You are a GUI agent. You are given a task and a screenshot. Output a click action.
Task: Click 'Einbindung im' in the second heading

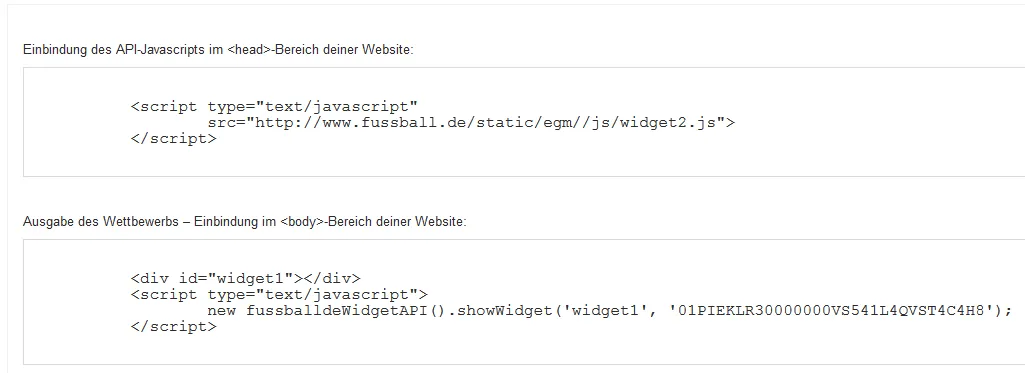[x=235, y=222]
